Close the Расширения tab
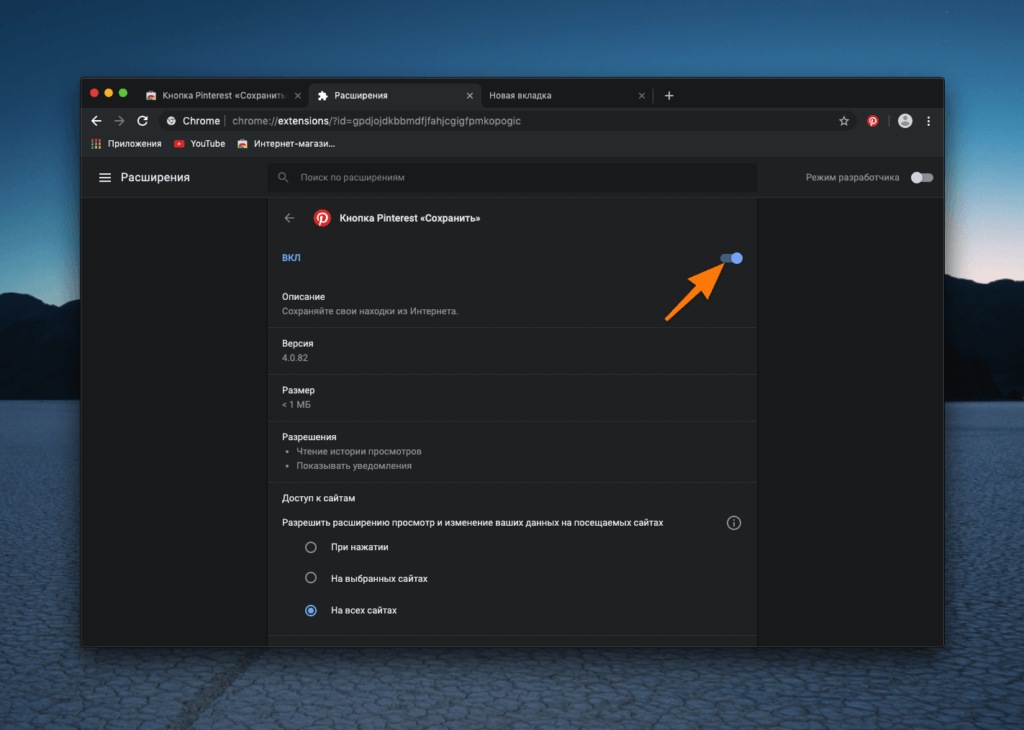 (470, 95)
